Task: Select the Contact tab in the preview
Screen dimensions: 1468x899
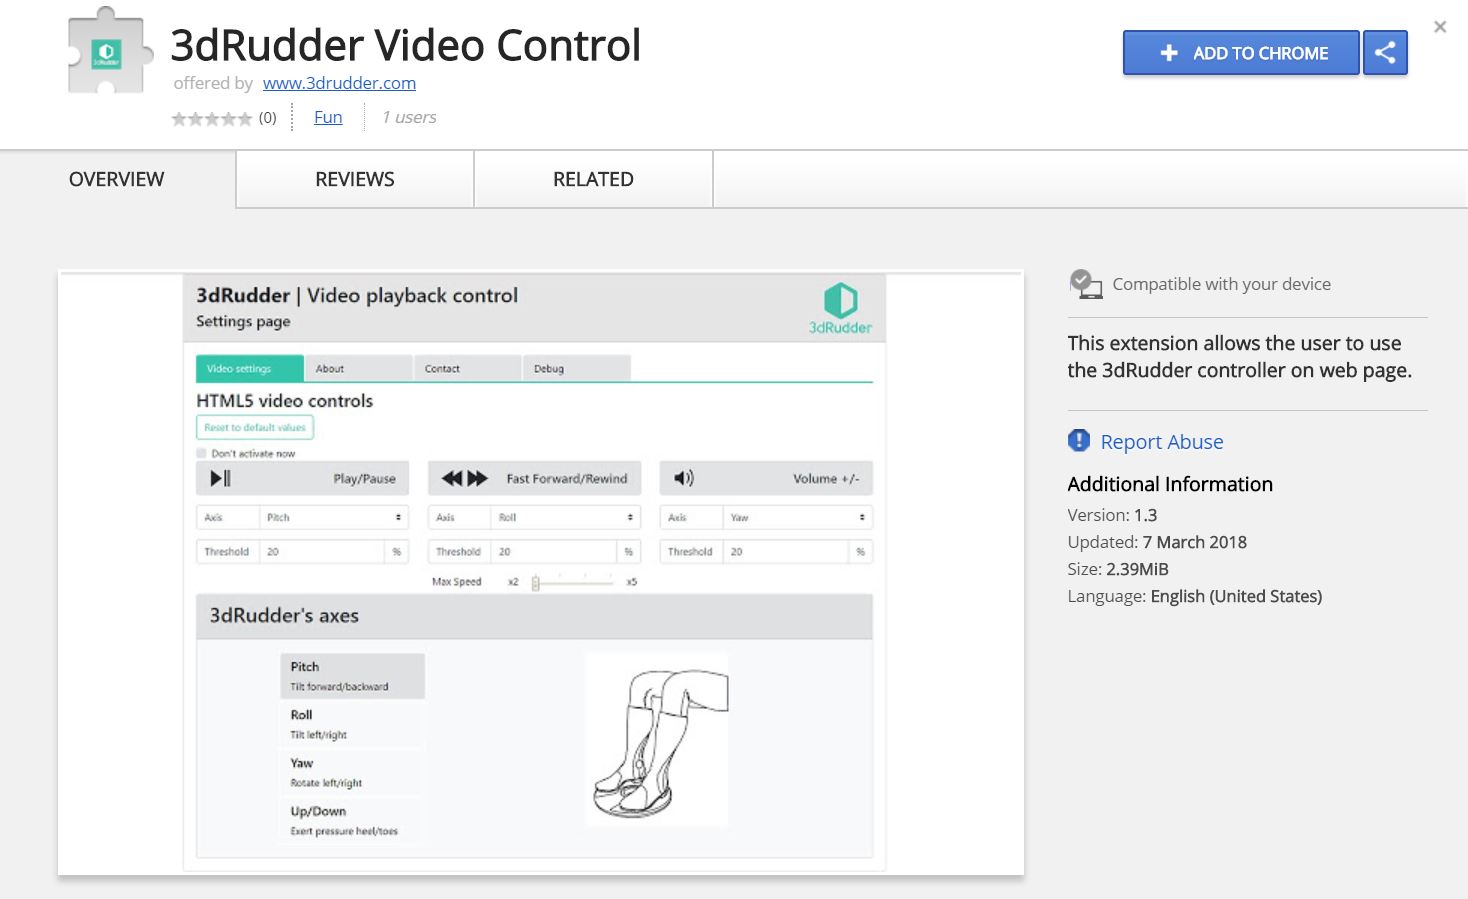Action: tap(467, 368)
